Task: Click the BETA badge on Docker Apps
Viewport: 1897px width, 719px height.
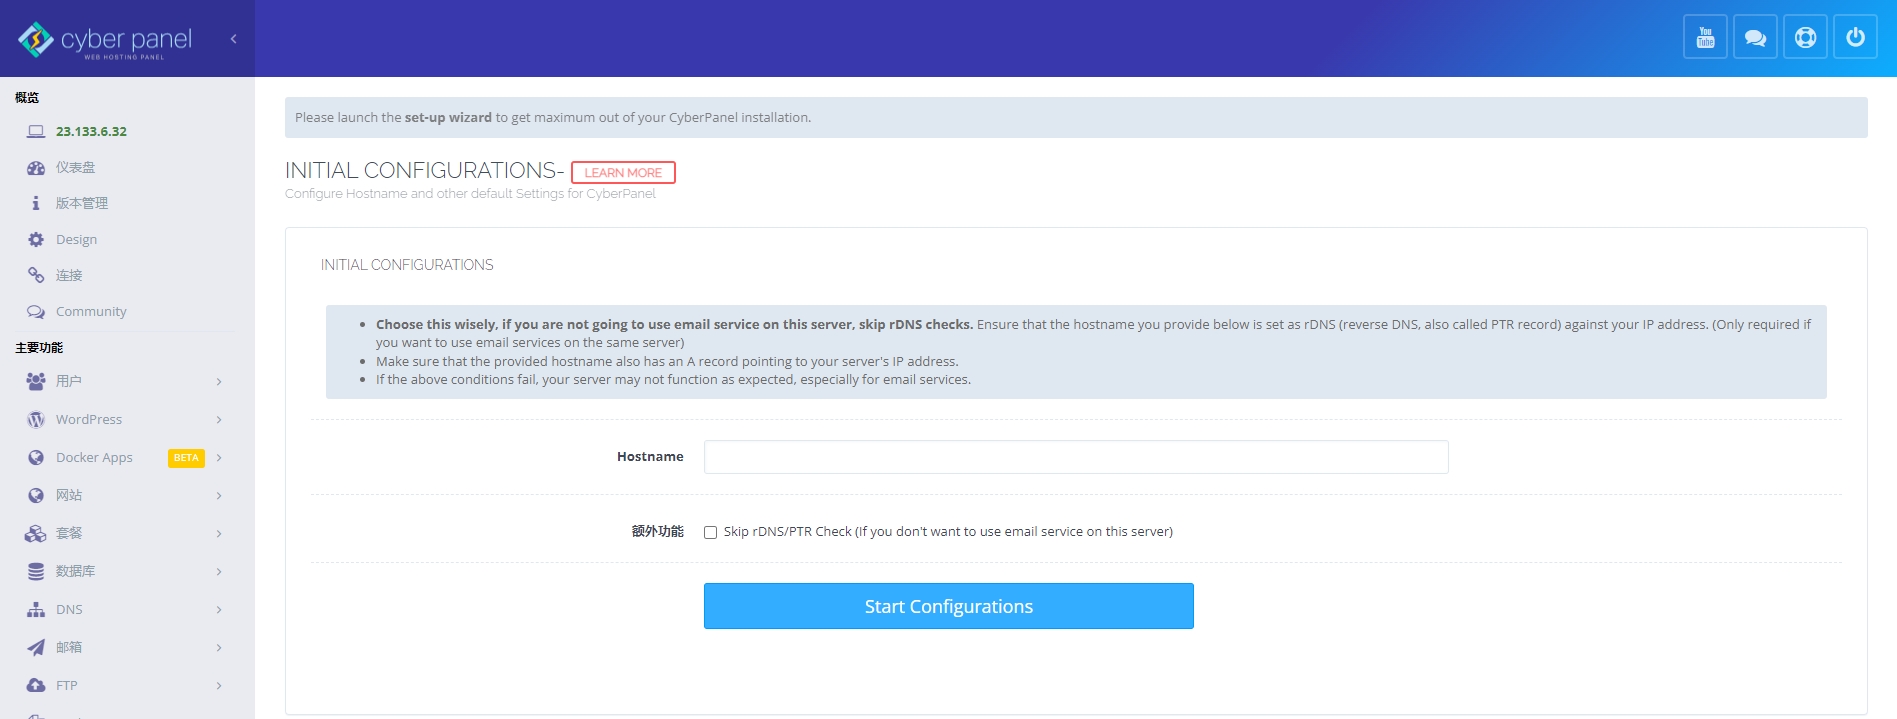Action: click(x=186, y=458)
